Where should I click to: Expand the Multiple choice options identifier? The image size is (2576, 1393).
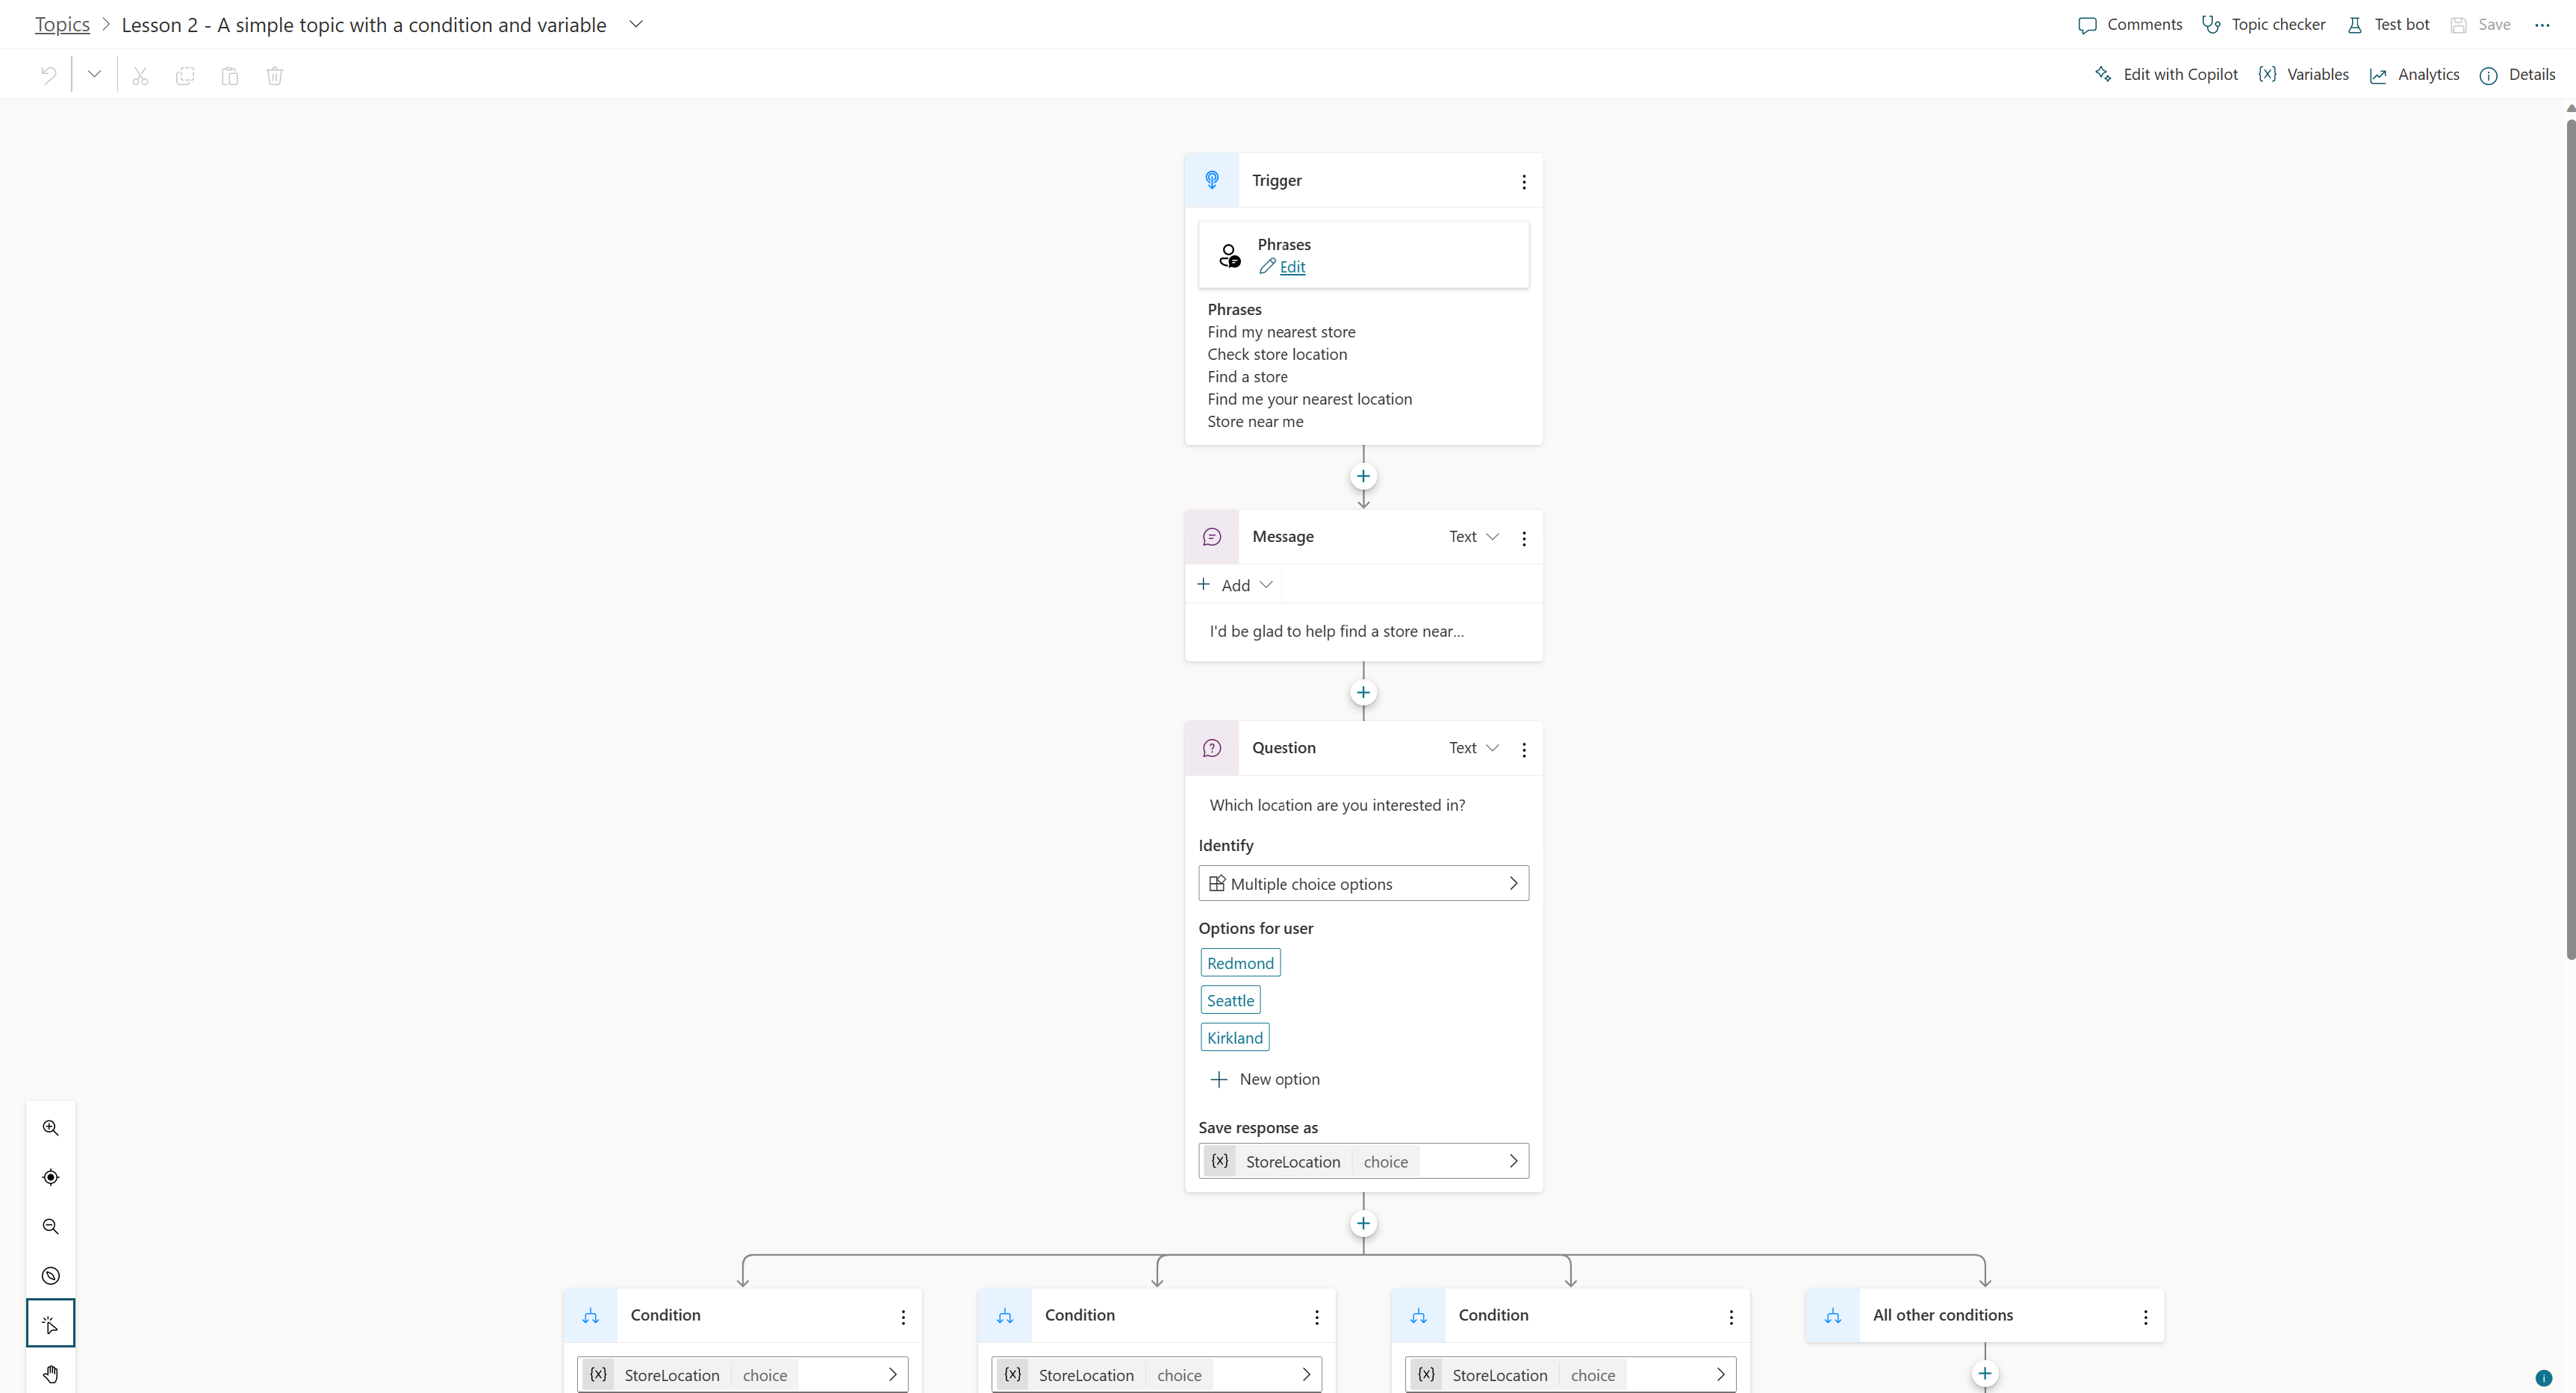click(1511, 882)
